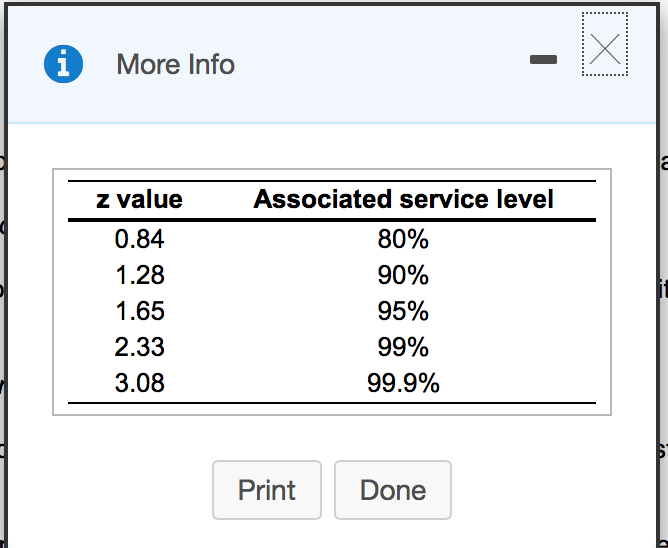Image resolution: width=668 pixels, height=548 pixels.
Task: Click the 99% service level cell
Action: pos(403,347)
